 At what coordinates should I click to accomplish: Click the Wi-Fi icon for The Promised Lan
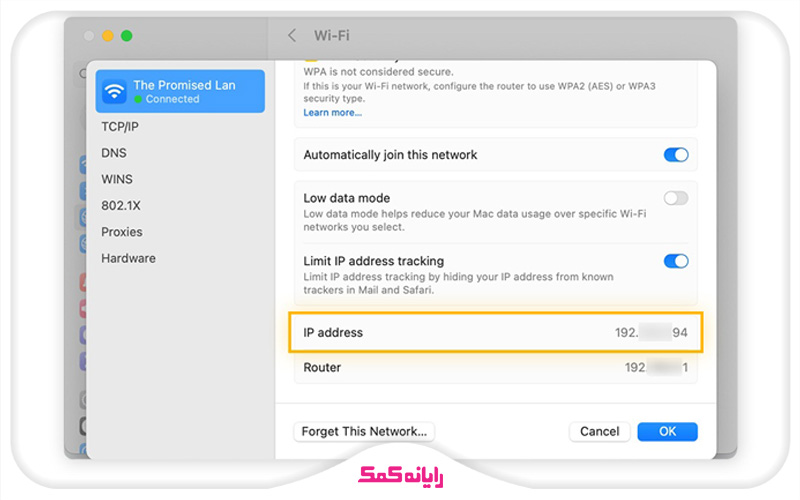(115, 92)
